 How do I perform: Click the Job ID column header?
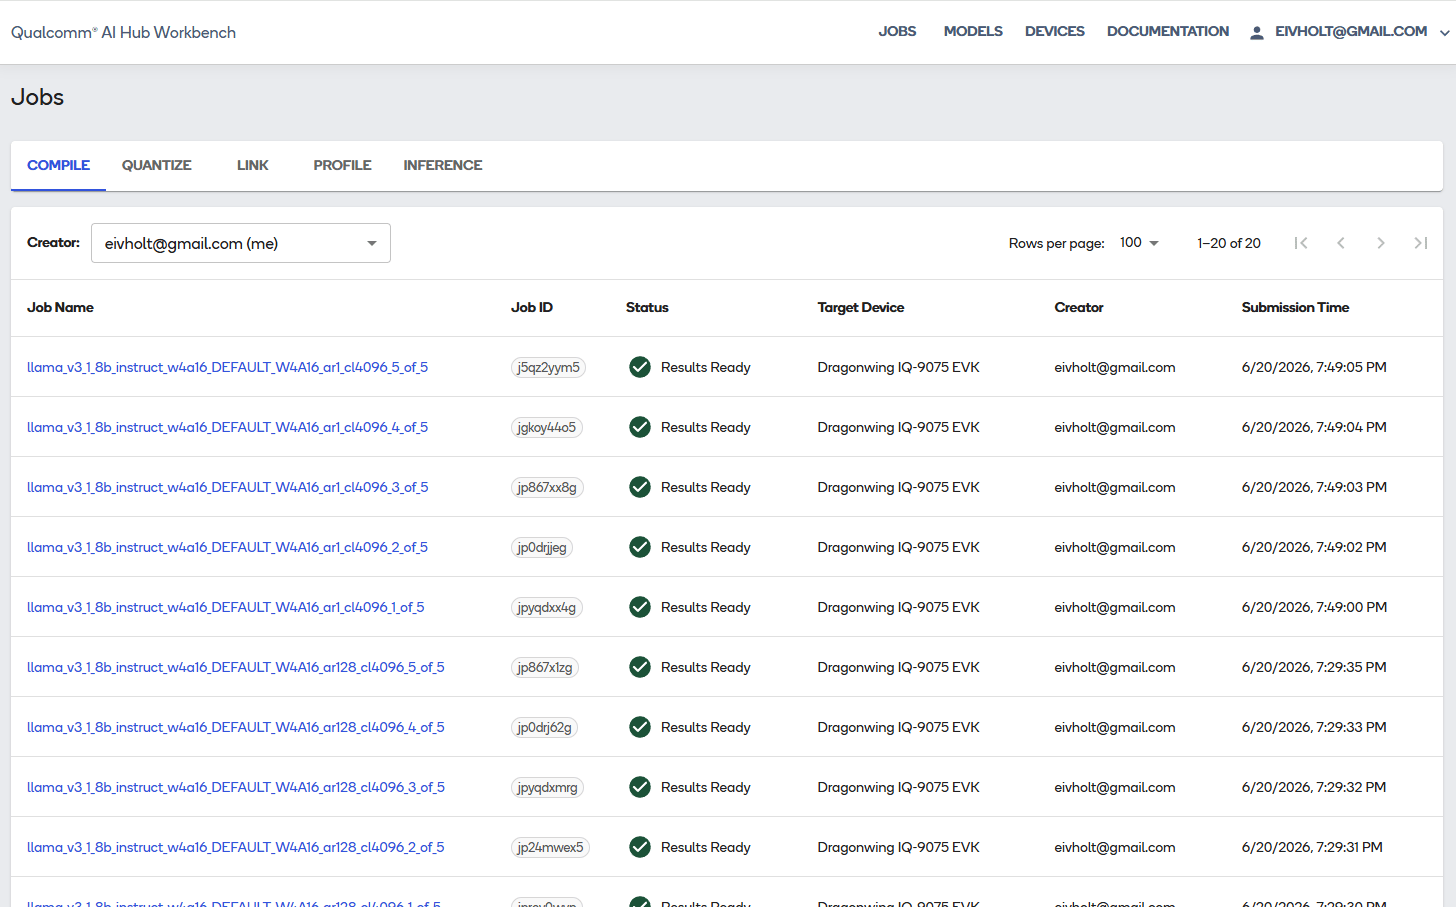pyautogui.click(x=532, y=307)
